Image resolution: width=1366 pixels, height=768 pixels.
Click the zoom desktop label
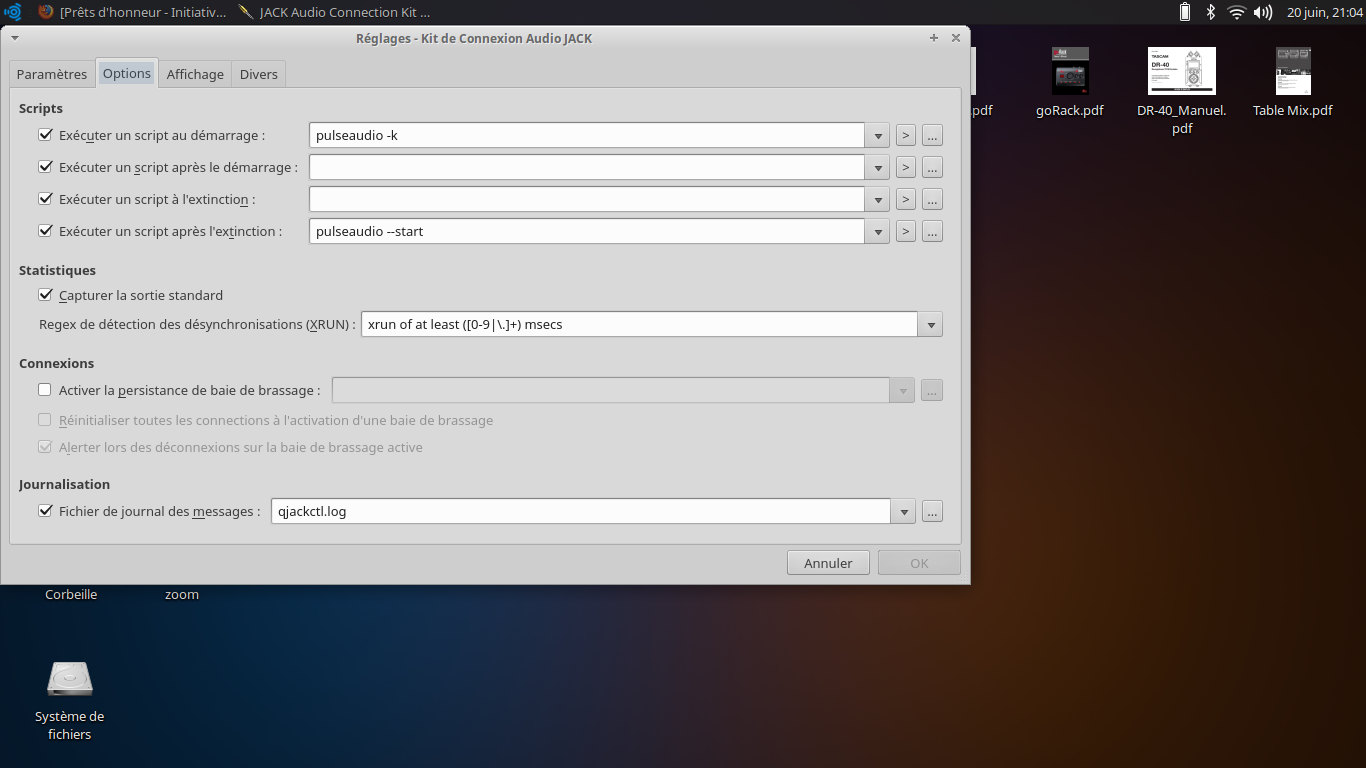pyautogui.click(x=182, y=594)
